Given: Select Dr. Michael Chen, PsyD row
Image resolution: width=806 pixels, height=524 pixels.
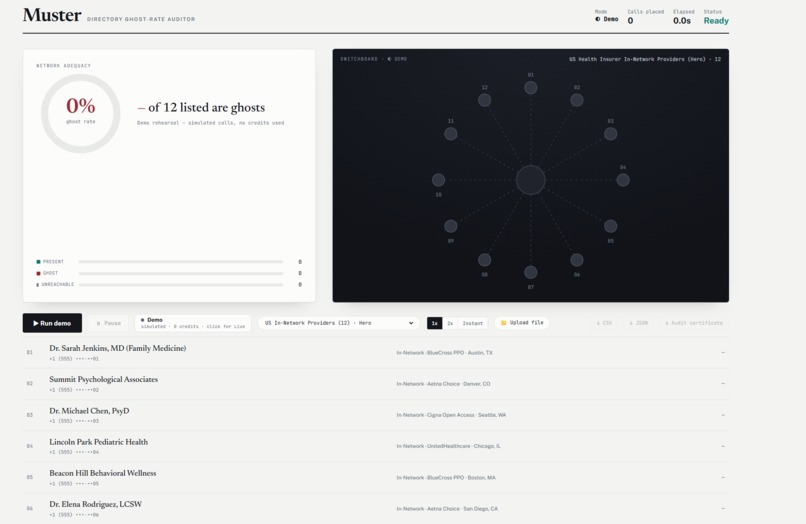Looking at the screenshot, I should (x=376, y=415).
